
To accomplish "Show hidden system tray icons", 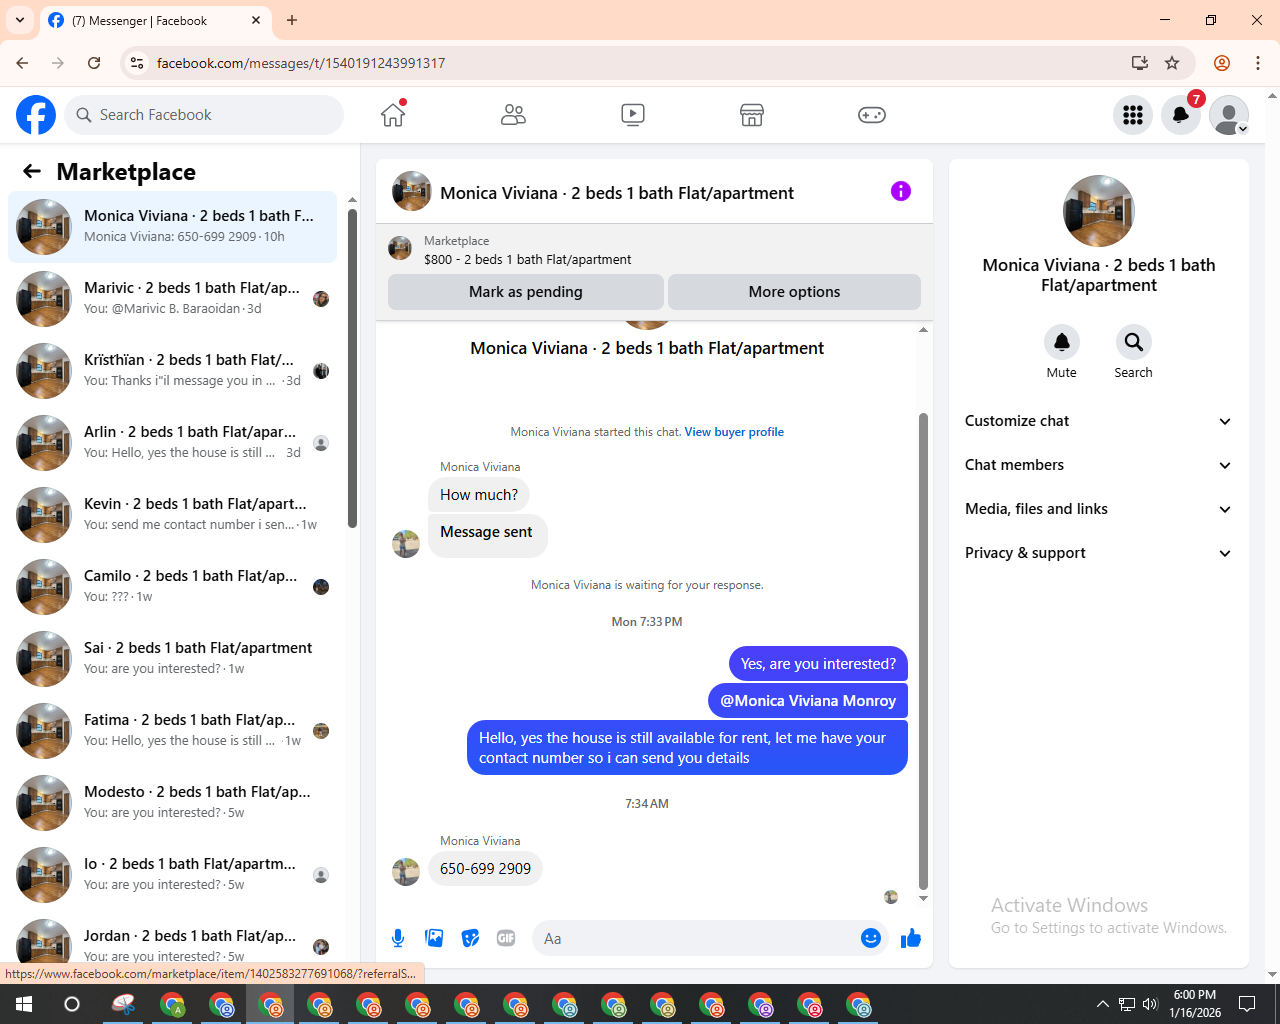I will pyautogui.click(x=1102, y=1004).
